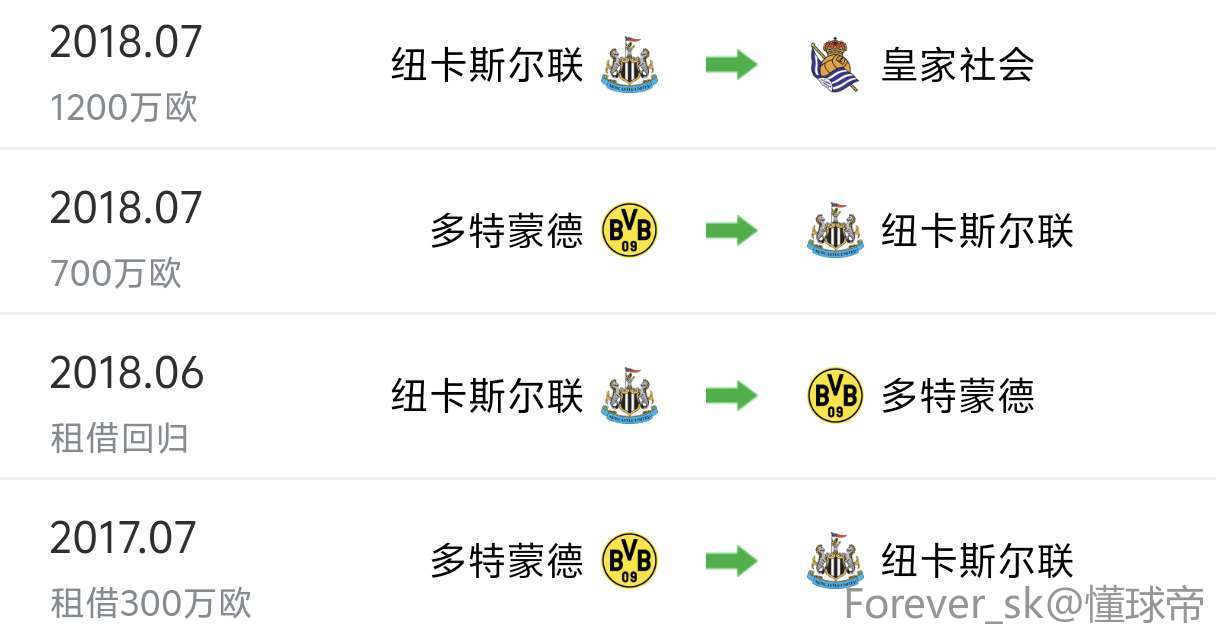The image size is (1216, 638).
Task: Open 多特蒙德 text in the 700万欧 row
Action: pos(506,231)
